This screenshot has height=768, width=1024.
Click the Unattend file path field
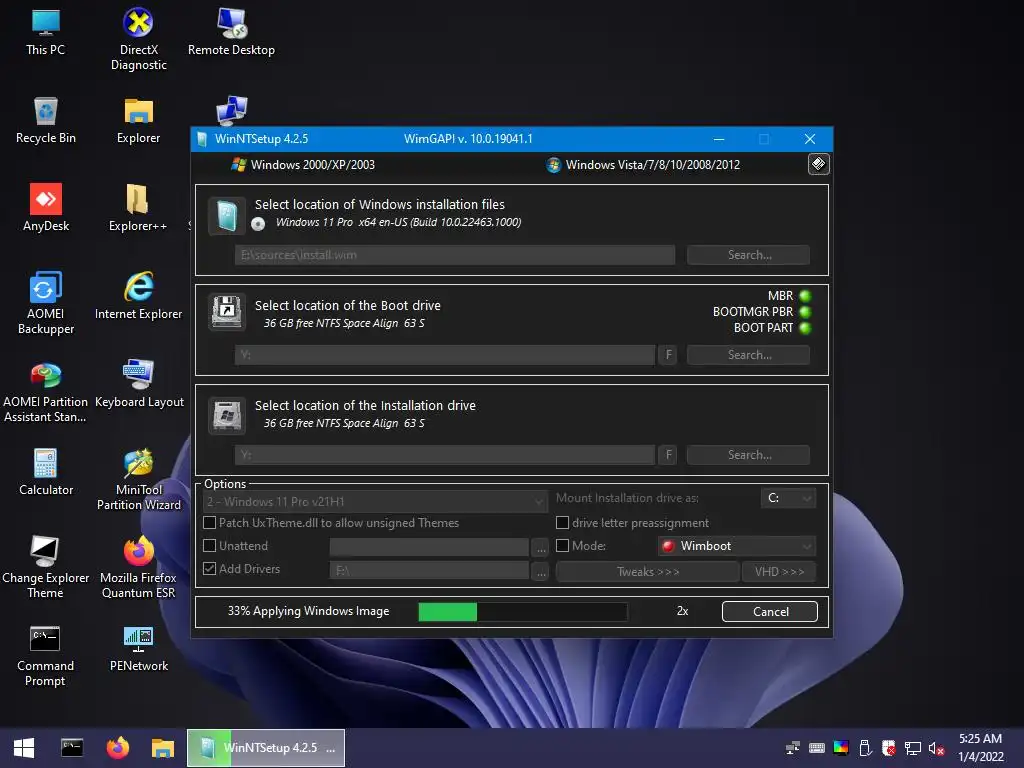(429, 547)
